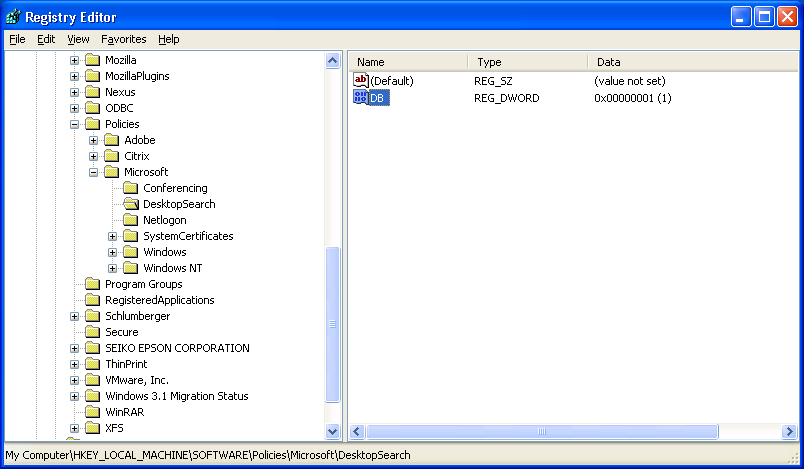Click the open DesktopSearch folder icon
Screen dimensions: 804x469
click(131, 204)
